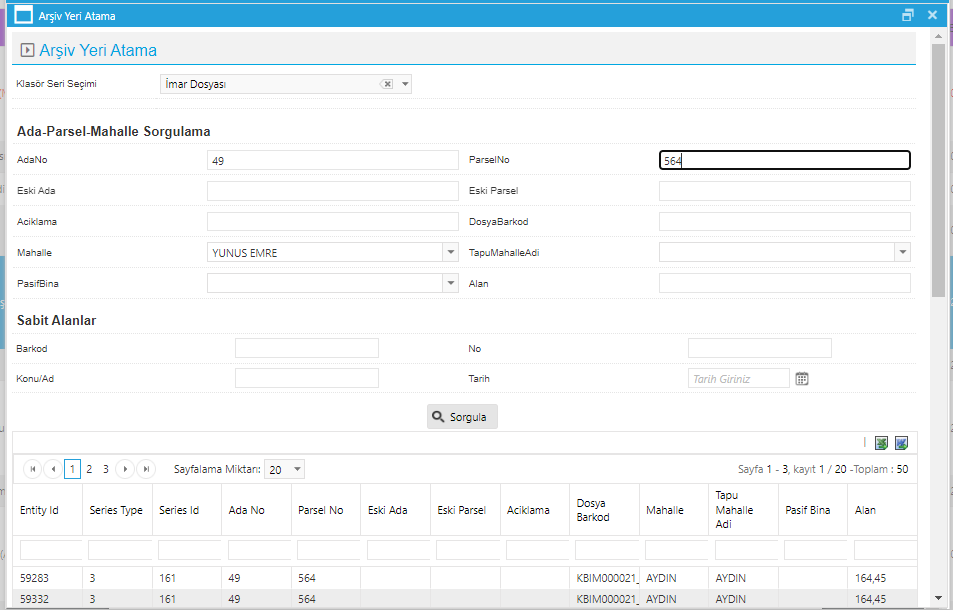Click the Alan value 164,45 in row 59332

point(870,599)
